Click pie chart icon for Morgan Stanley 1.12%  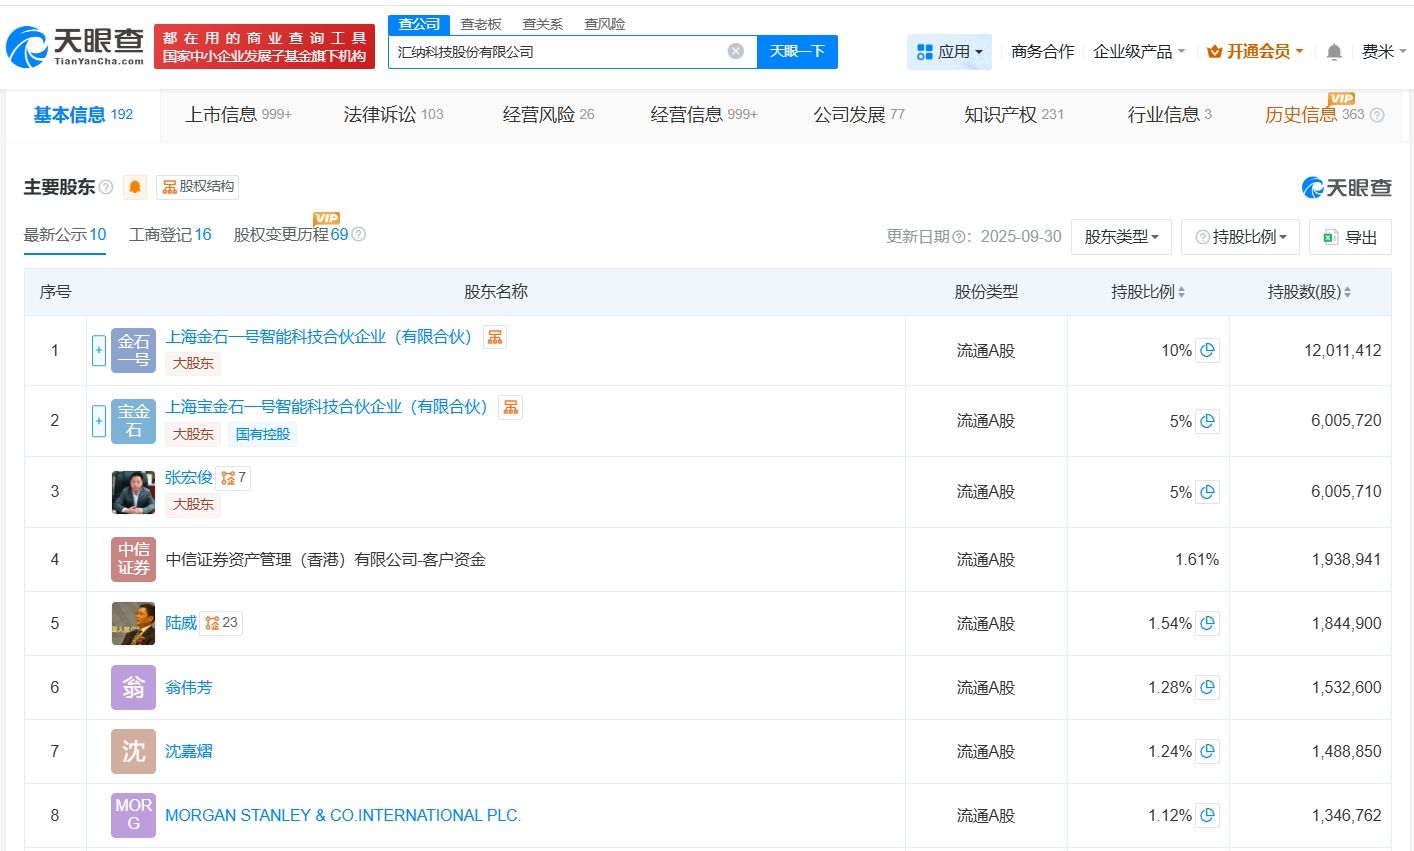click(x=1207, y=816)
